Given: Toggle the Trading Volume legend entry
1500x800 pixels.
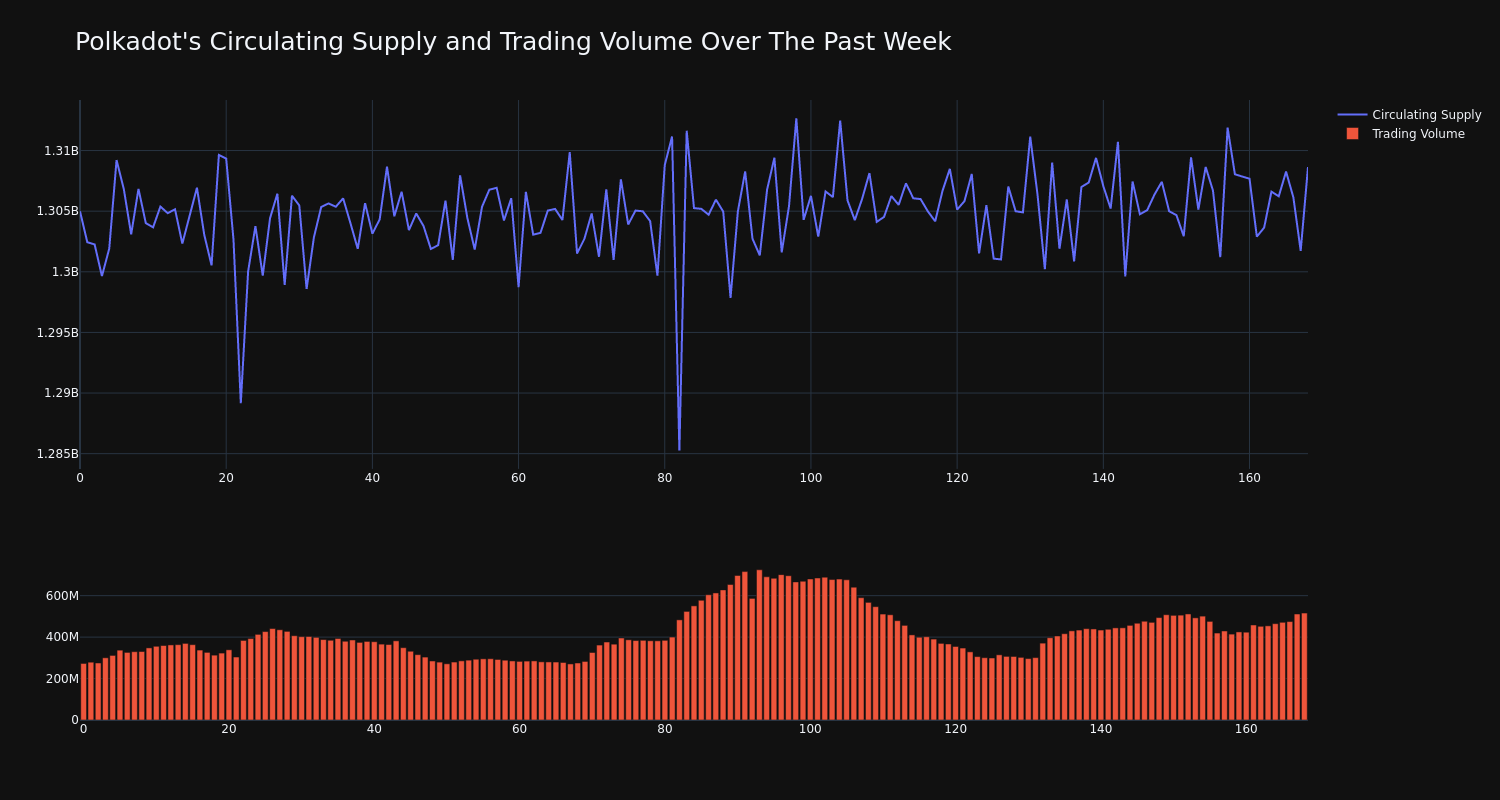Looking at the screenshot, I should click(1405, 134).
